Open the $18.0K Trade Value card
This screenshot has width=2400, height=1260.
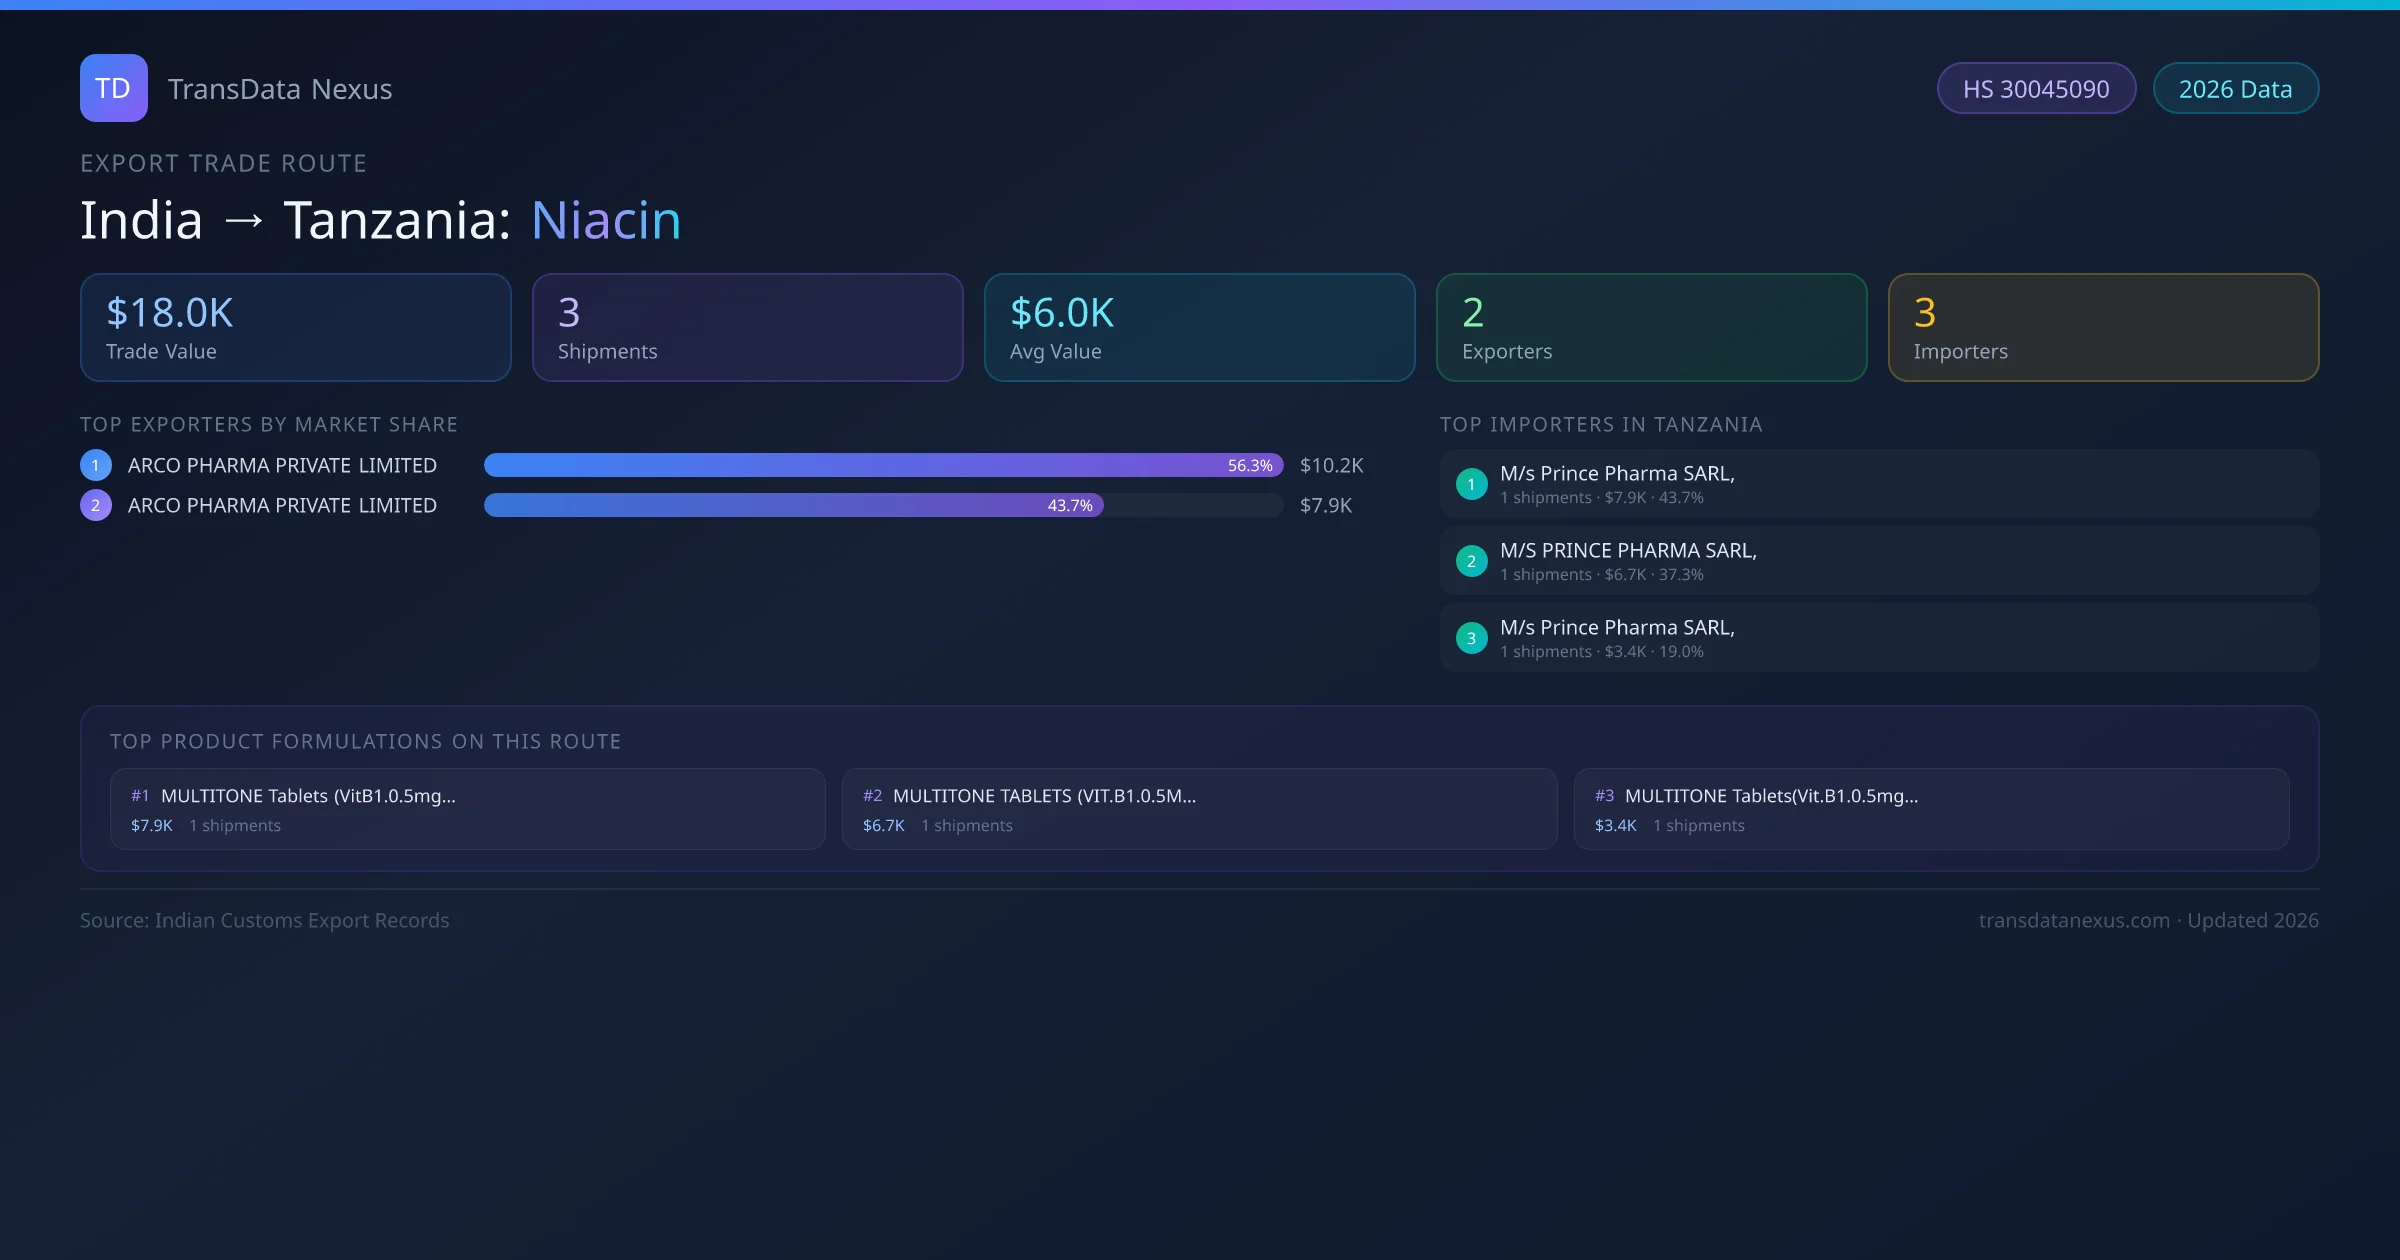295,328
